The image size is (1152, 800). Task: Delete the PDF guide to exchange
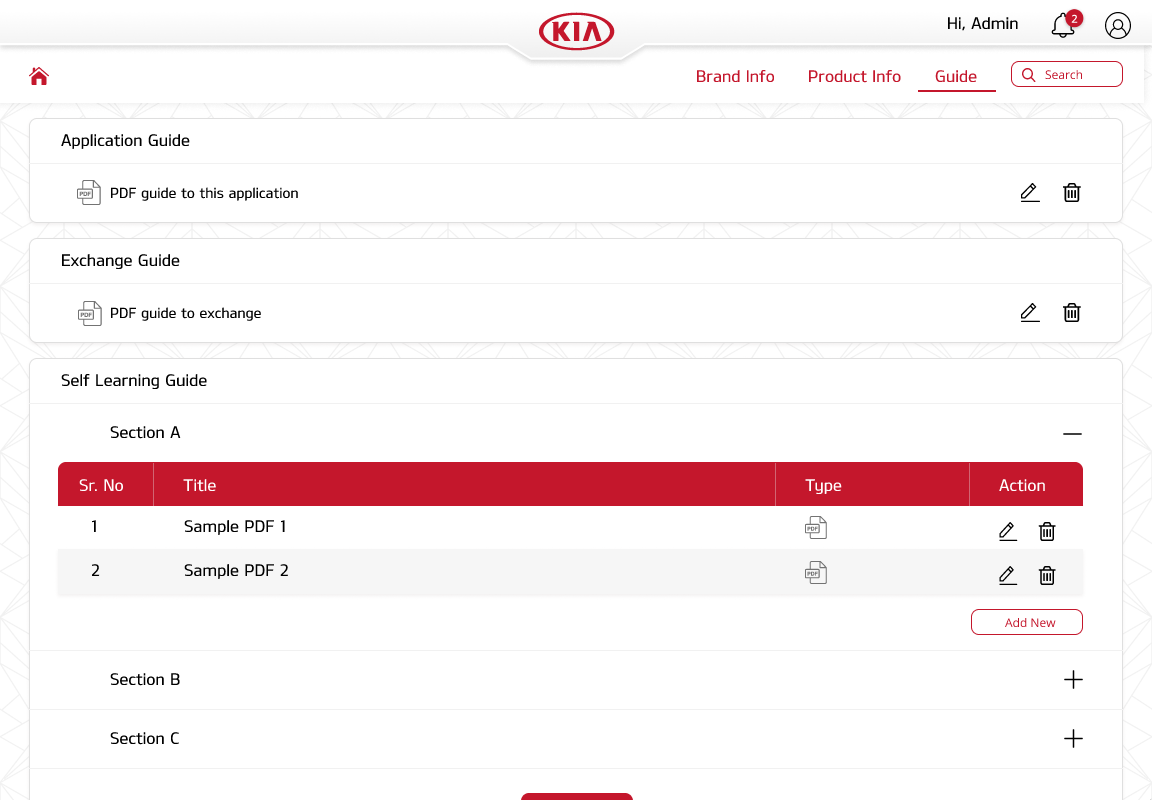pyautogui.click(x=1071, y=313)
